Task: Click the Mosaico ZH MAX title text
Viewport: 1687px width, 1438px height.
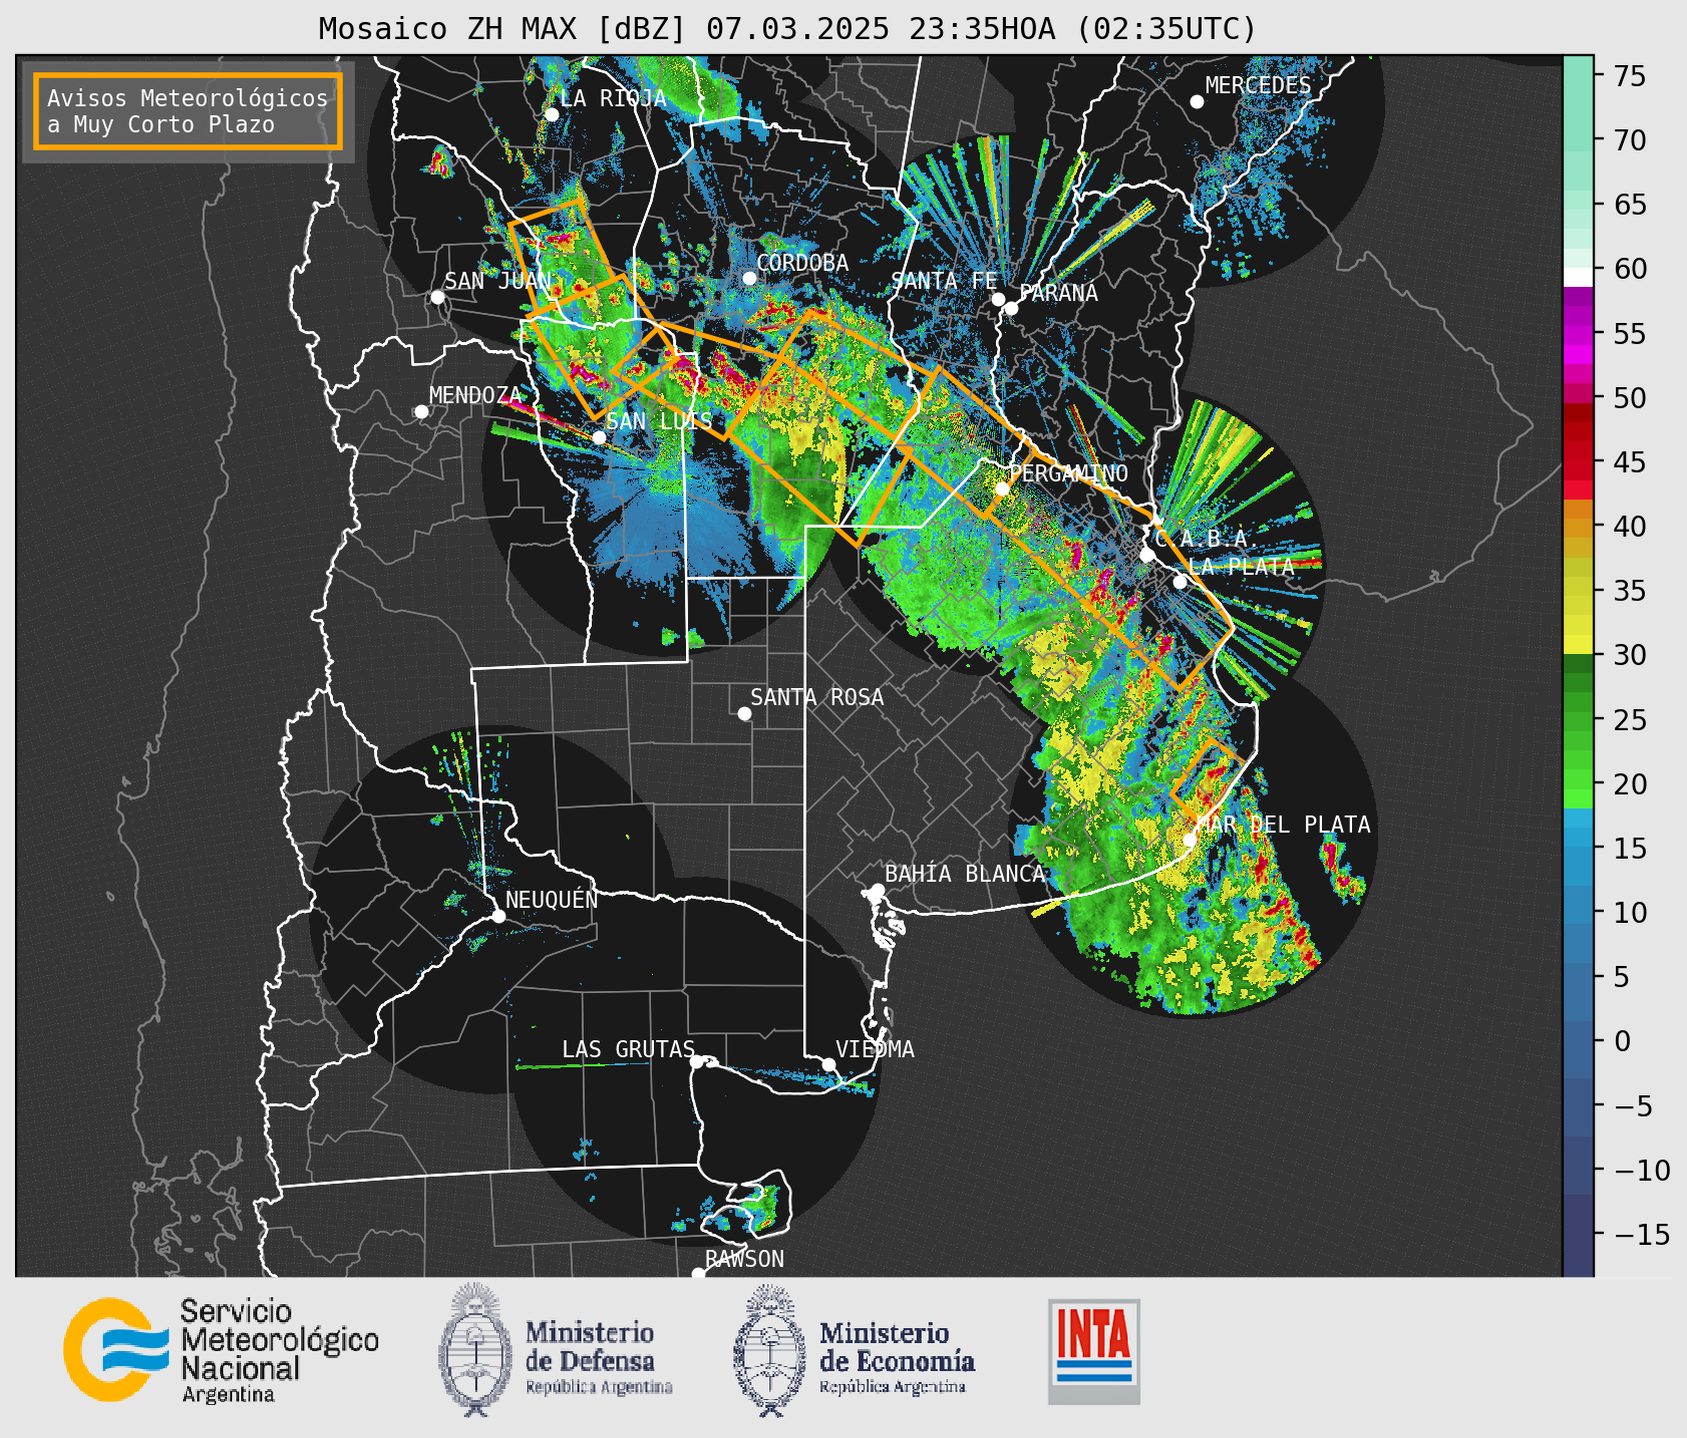Action: coord(787,29)
